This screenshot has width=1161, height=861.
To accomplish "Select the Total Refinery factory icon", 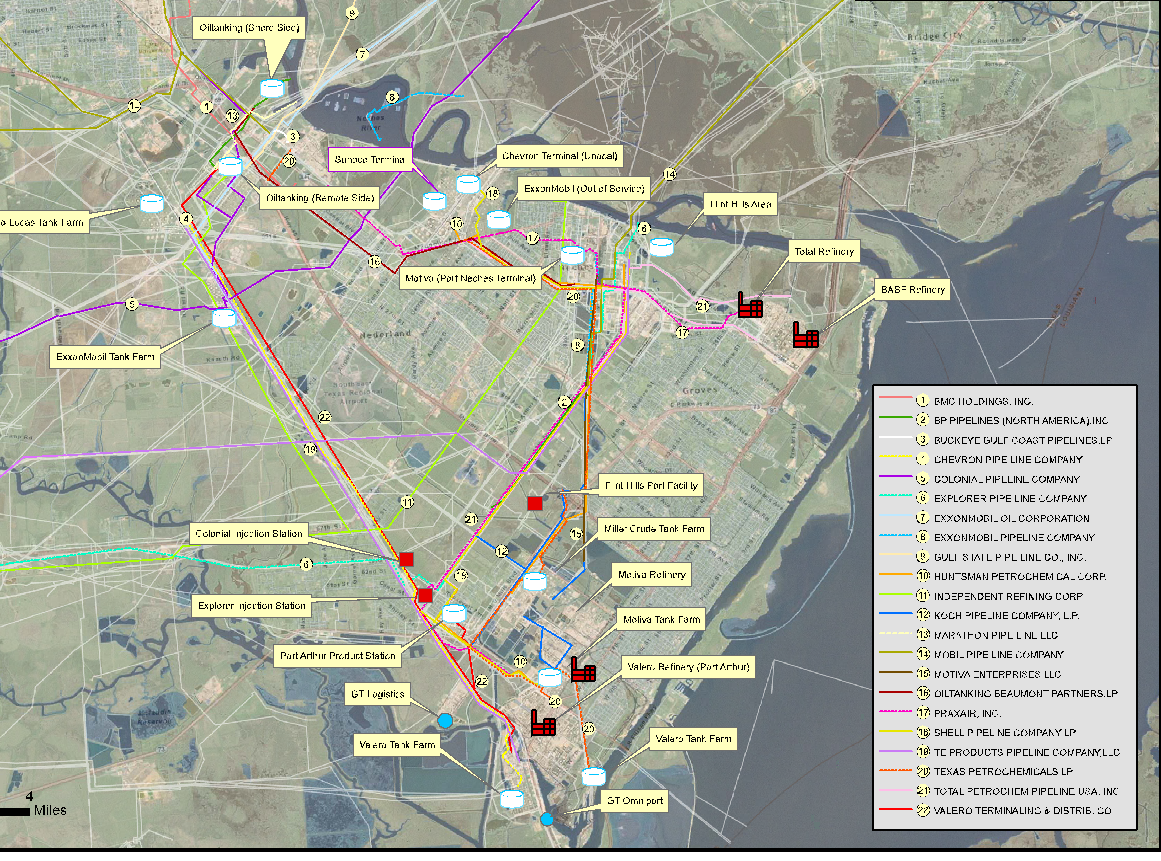I will tap(750, 304).
